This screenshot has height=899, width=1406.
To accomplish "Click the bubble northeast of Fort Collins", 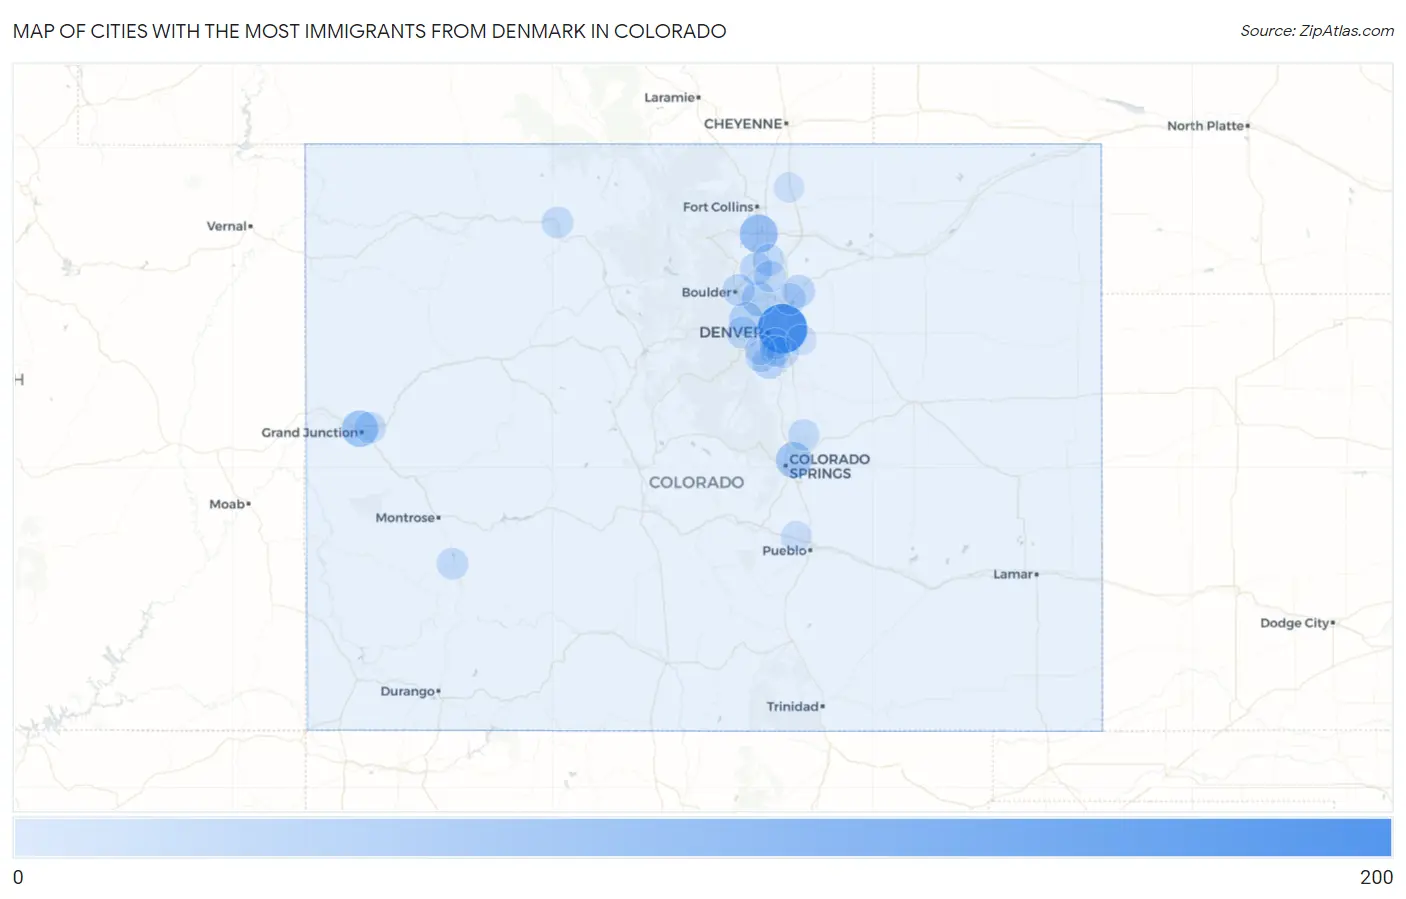I will pos(789,187).
